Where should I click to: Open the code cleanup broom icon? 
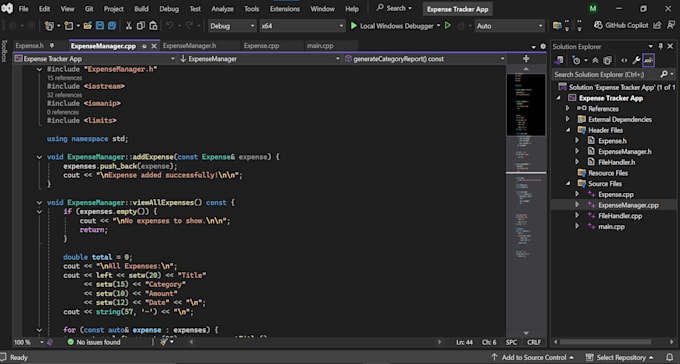(x=164, y=342)
